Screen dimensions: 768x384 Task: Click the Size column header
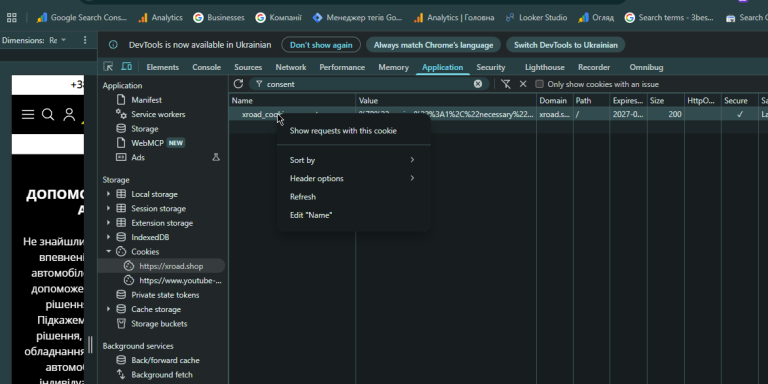(x=666, y=100)
